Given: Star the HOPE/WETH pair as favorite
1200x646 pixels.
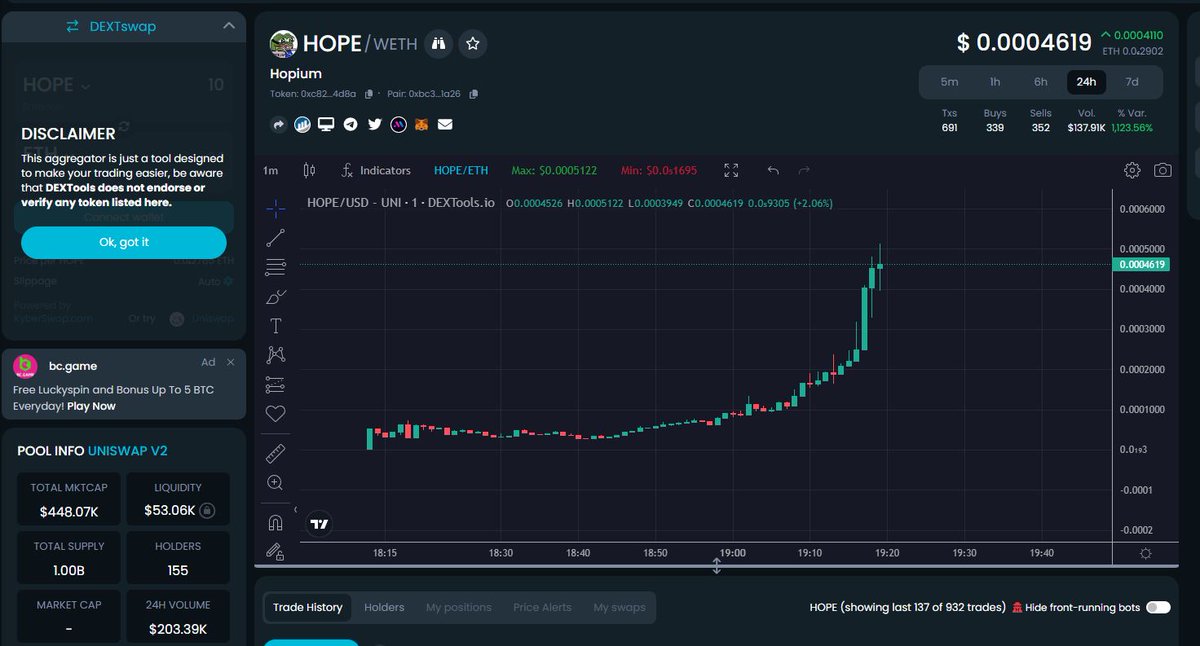Looking at the screenshot, I should 472,43.
